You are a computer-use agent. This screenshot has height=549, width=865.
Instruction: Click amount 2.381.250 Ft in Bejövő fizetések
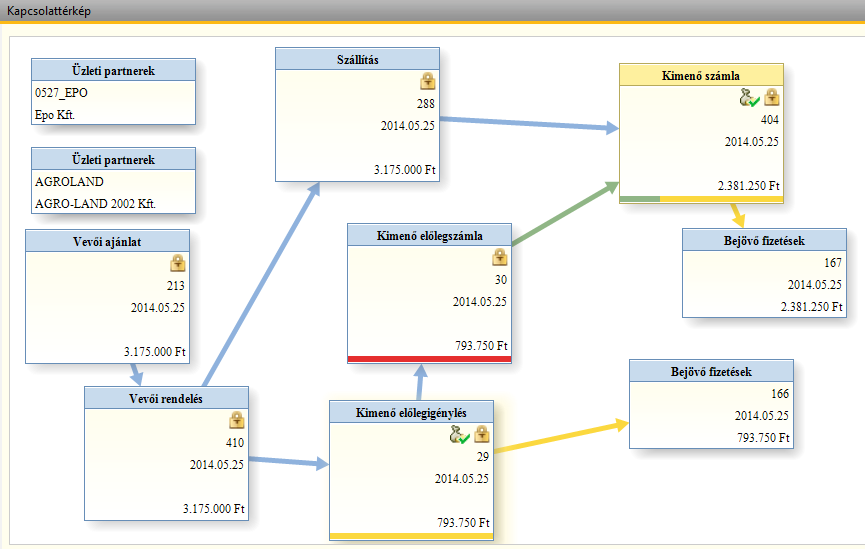(x=811, y=307)
